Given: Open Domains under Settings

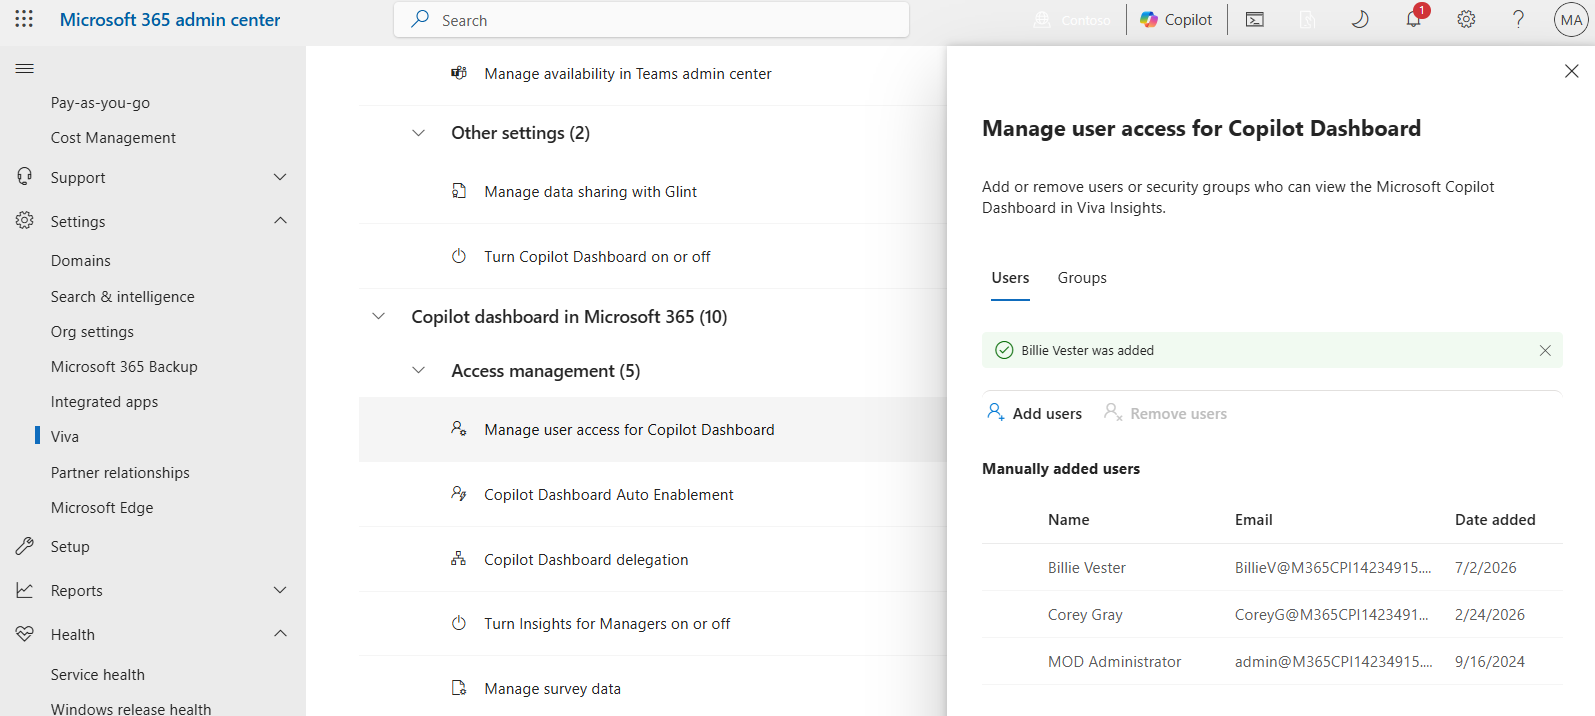Looking at the screenshot, I should 81,260.
